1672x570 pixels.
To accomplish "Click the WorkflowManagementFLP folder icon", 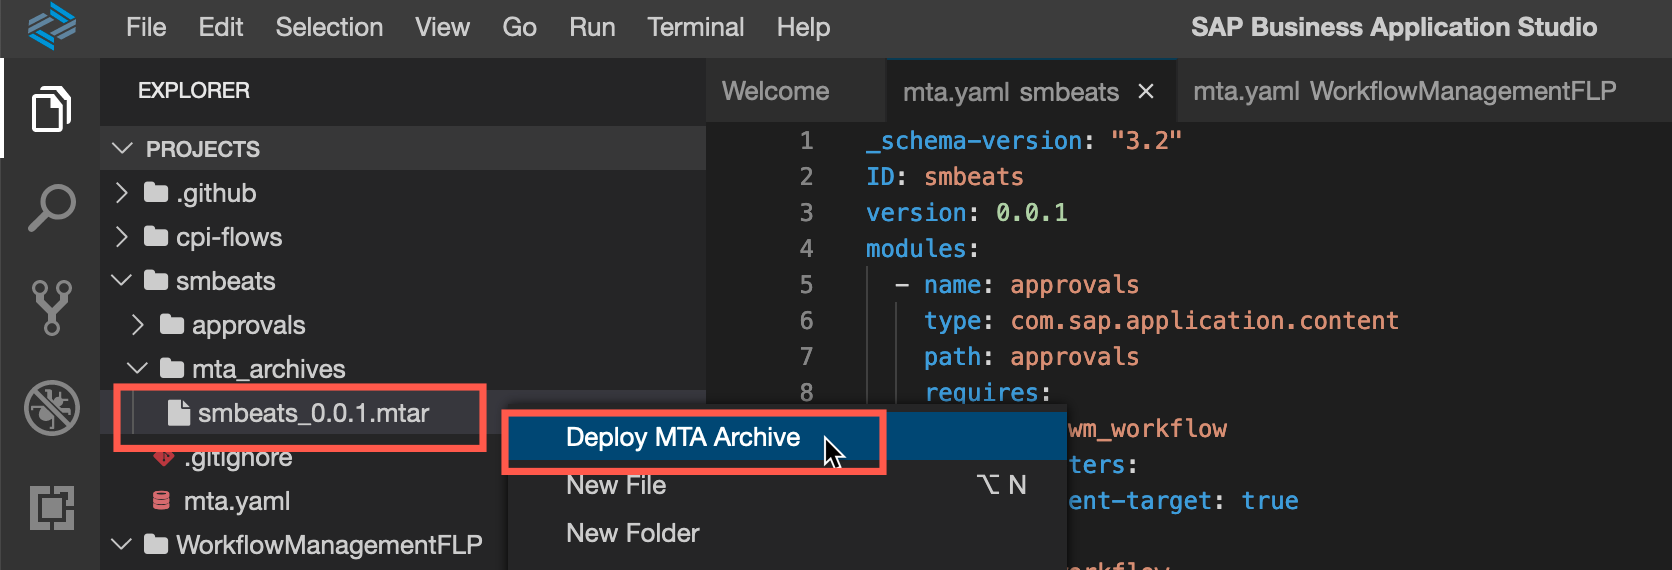I will tap(155, 544).
